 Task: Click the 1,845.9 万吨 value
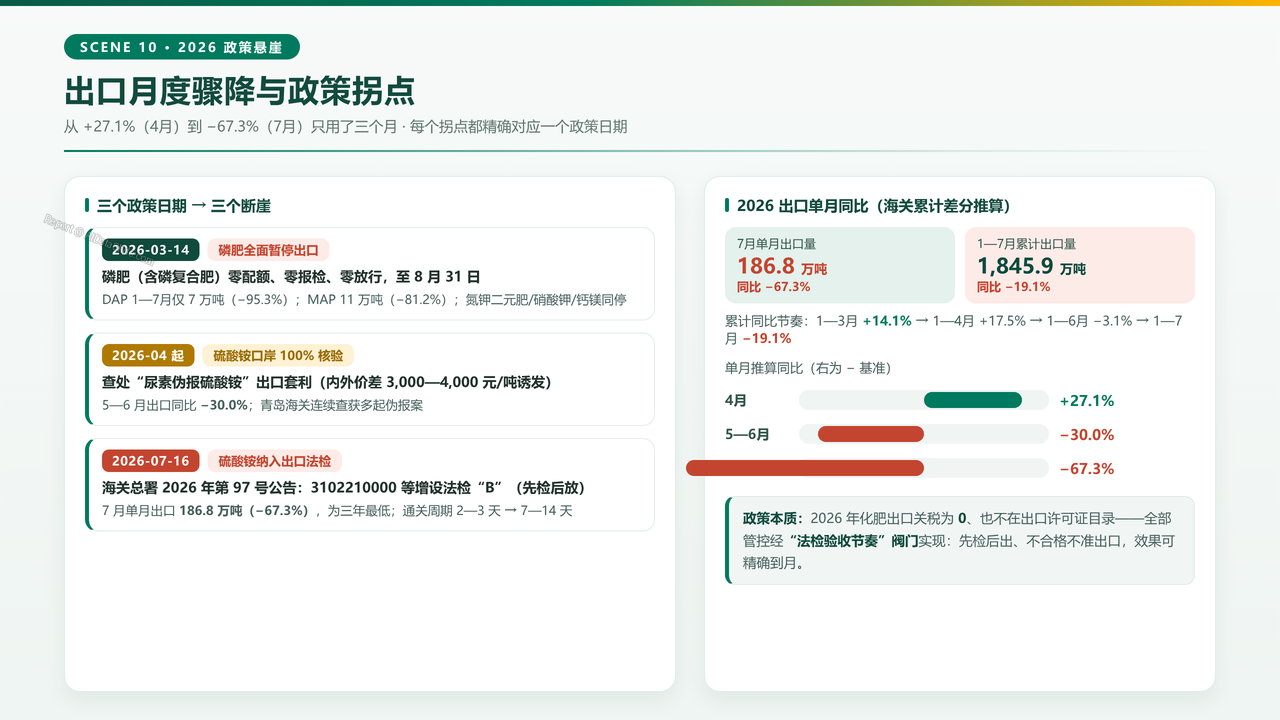(x=1031, y=266)
